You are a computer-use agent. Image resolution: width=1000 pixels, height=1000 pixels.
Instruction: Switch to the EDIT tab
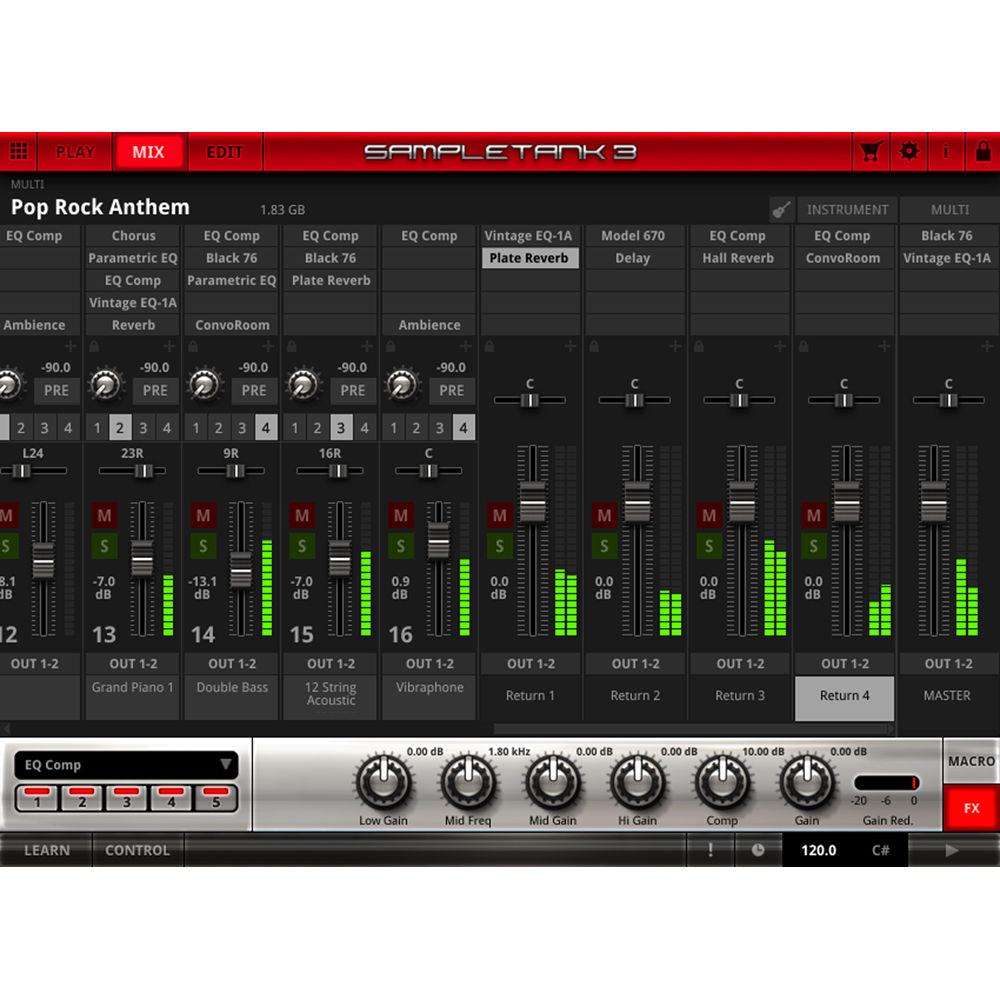click(223, 151)
